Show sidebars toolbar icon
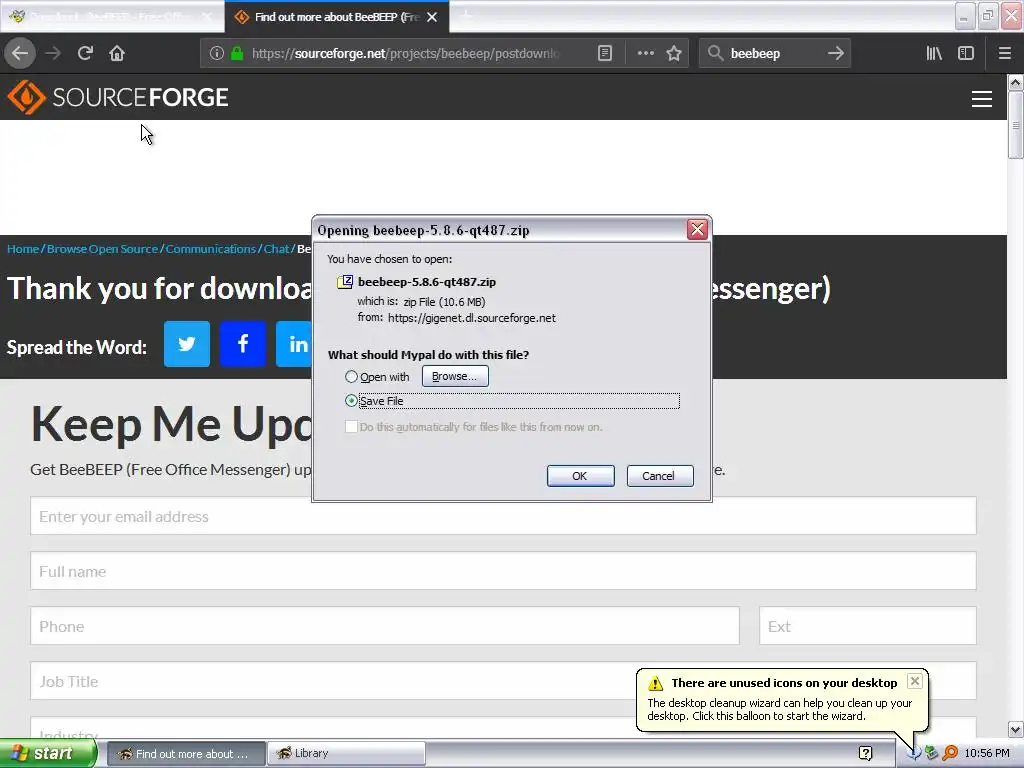This screenshot has width=1024, height=768. coord(966,54)
